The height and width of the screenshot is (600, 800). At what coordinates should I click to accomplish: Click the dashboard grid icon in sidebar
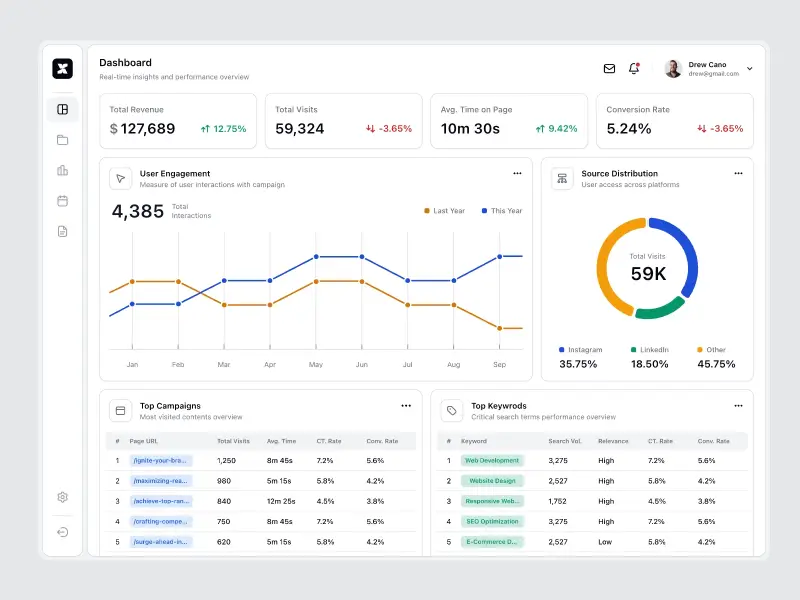coord(62,110)
